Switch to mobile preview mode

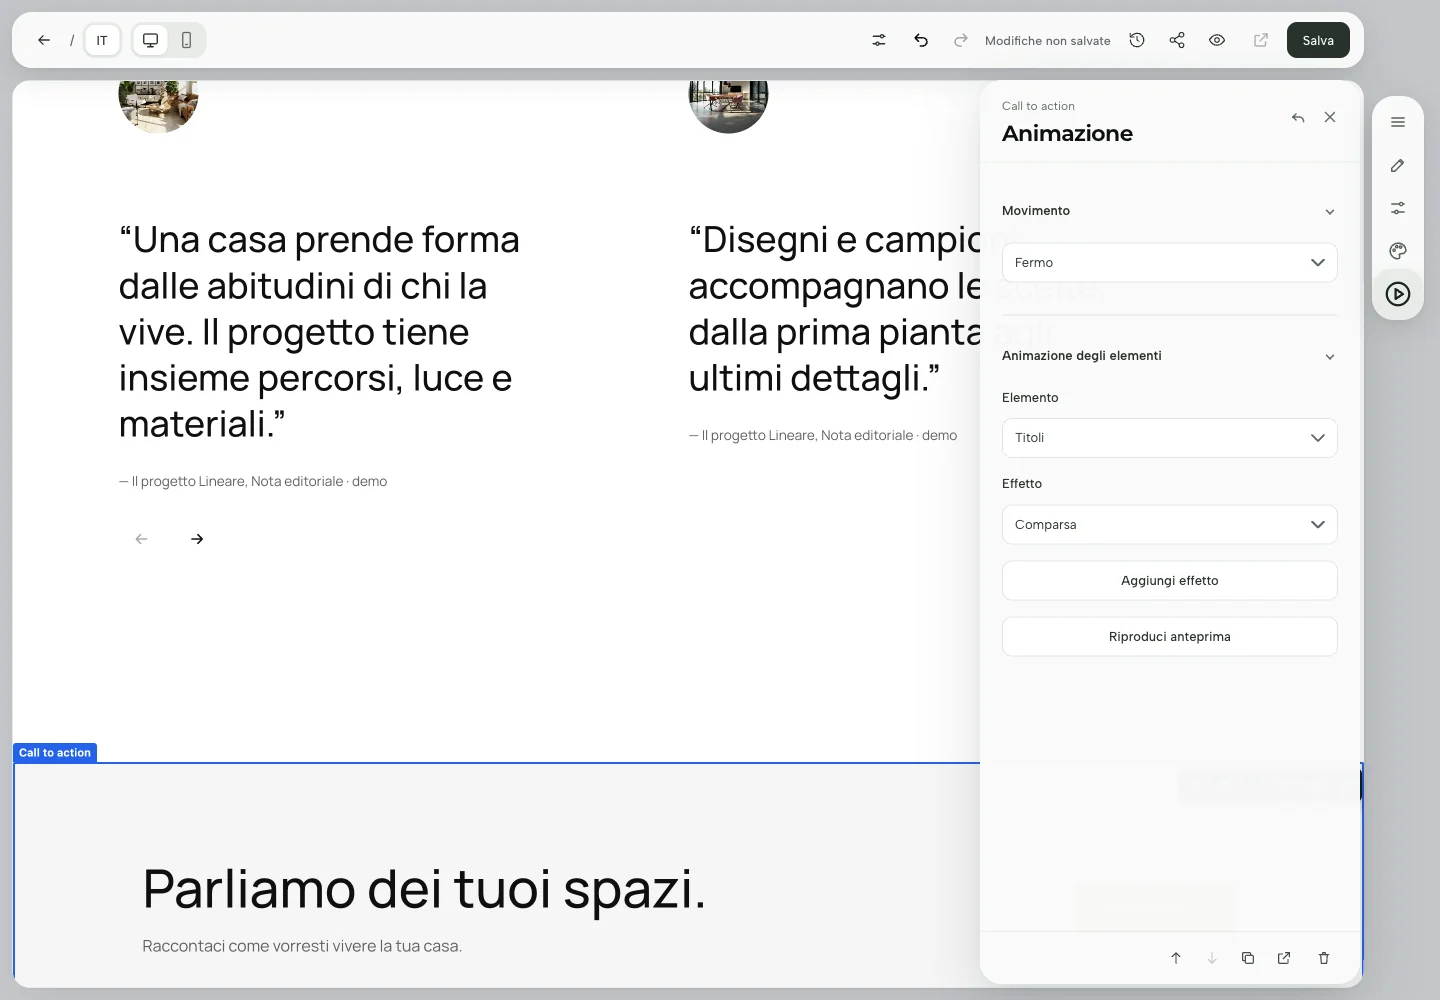click(186, 40)
